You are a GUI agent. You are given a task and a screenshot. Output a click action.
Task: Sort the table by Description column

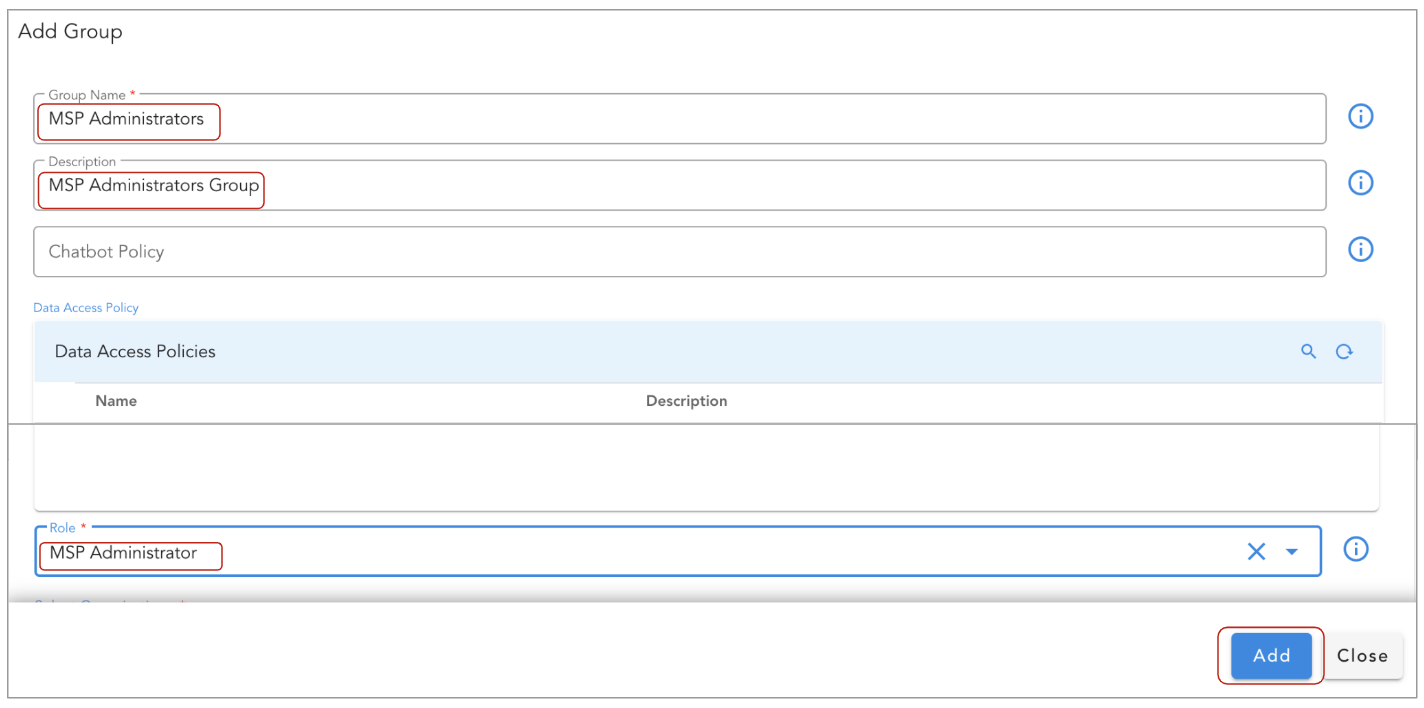686,401
